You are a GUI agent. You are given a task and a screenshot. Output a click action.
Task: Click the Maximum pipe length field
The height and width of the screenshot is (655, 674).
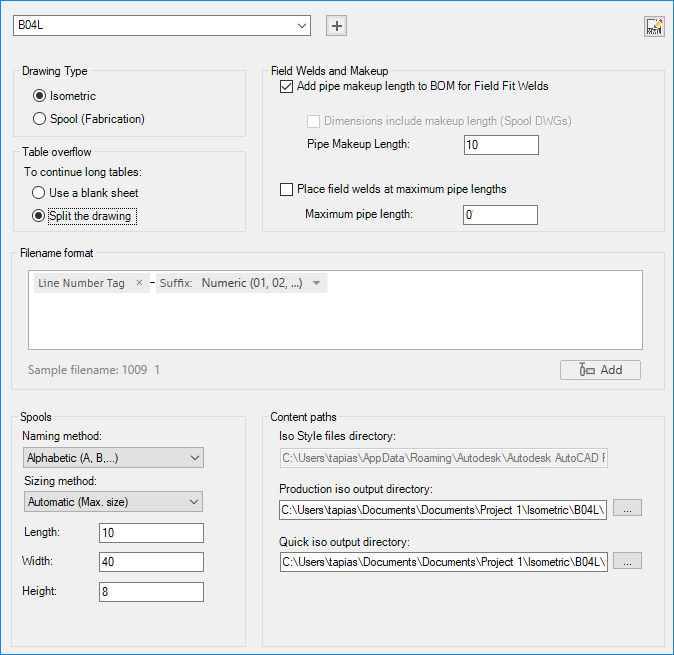pyautogui.click(x=501, y=215)
